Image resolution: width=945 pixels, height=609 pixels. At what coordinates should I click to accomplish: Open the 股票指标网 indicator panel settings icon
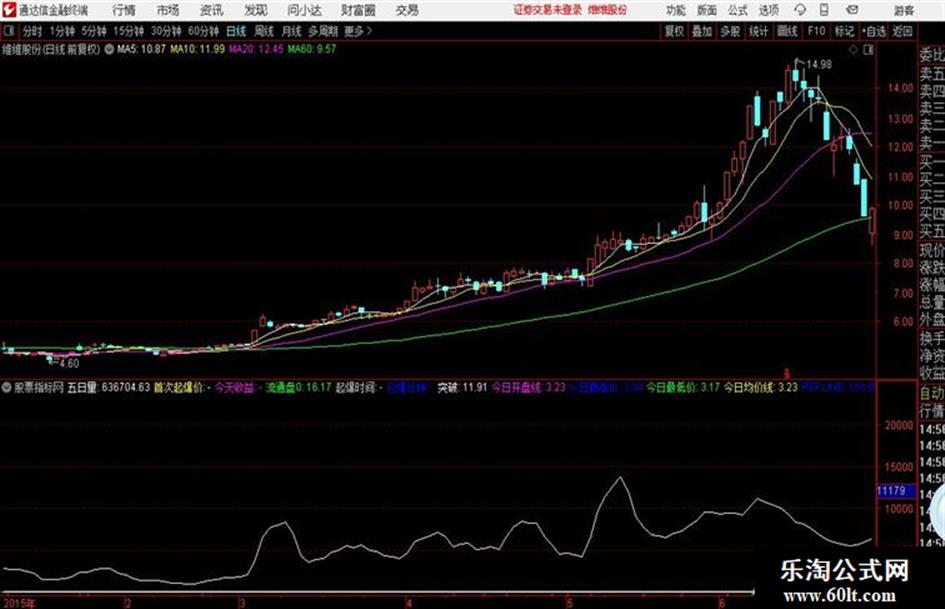[7, 387]
